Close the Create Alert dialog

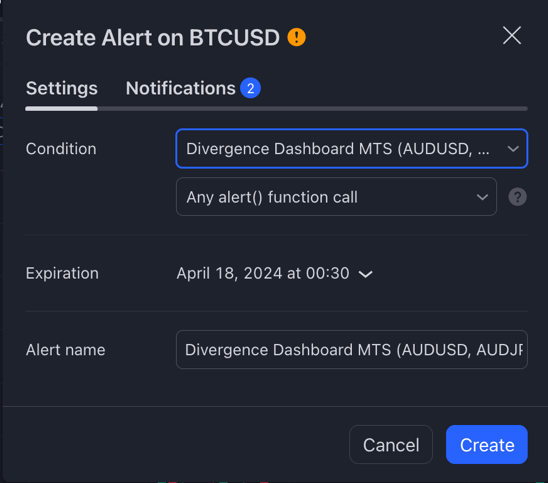click(x=512, y=35)
